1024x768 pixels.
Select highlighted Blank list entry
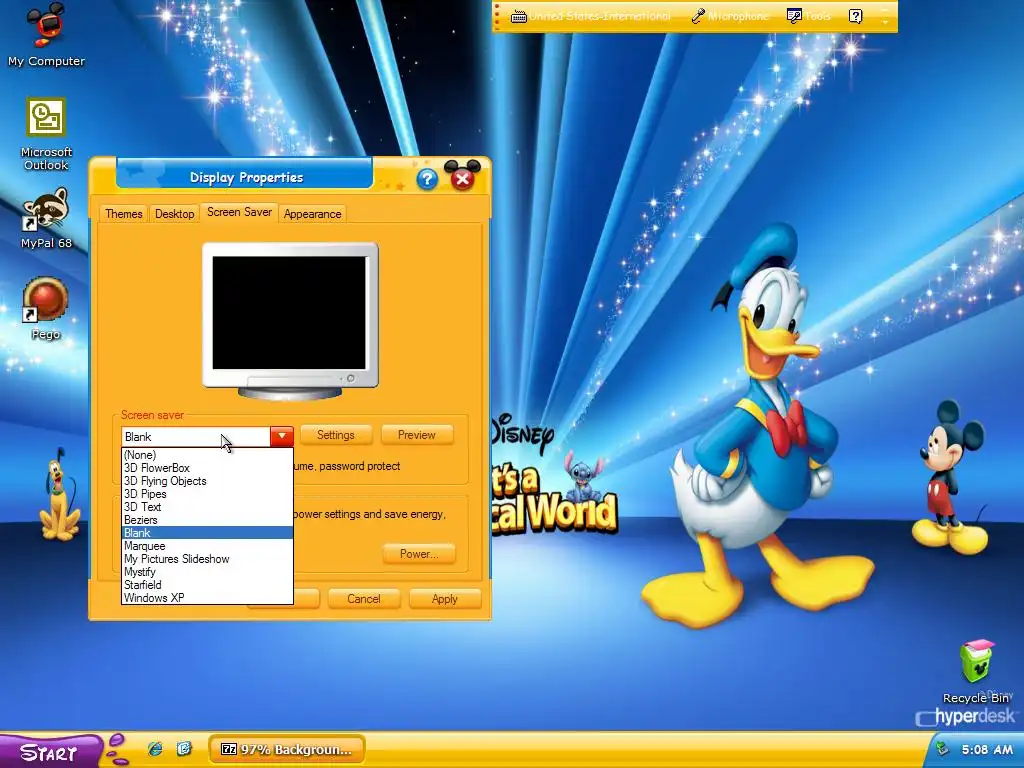[207, 533]
